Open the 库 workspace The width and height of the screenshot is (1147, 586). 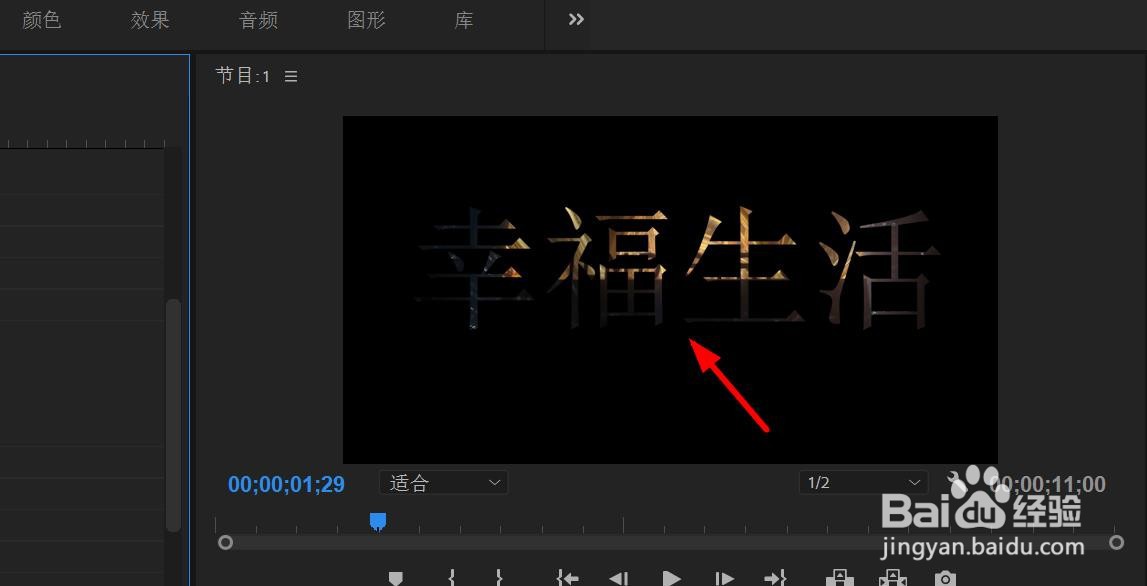[x=463, y=19]
